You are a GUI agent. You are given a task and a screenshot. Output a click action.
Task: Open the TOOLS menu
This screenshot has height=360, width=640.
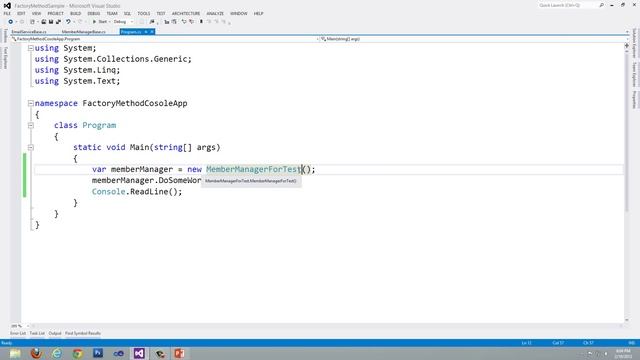coord(144,13)
